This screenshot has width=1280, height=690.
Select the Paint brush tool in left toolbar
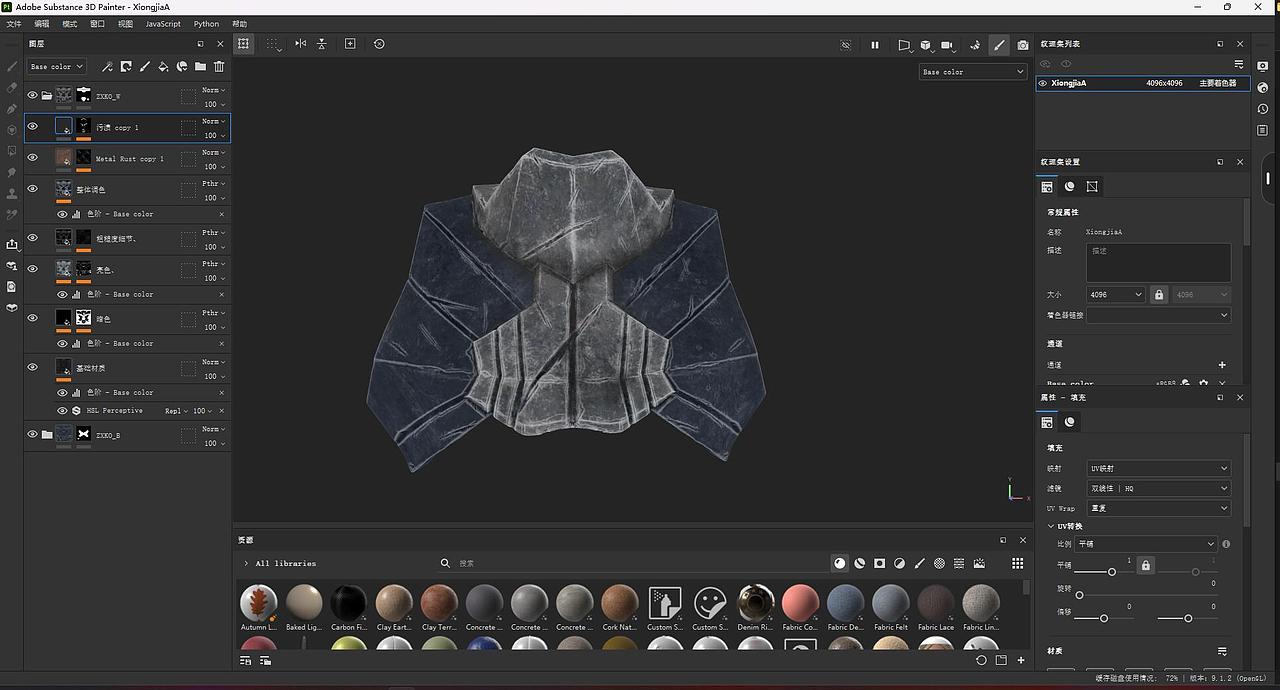click(x=12, y=66)
